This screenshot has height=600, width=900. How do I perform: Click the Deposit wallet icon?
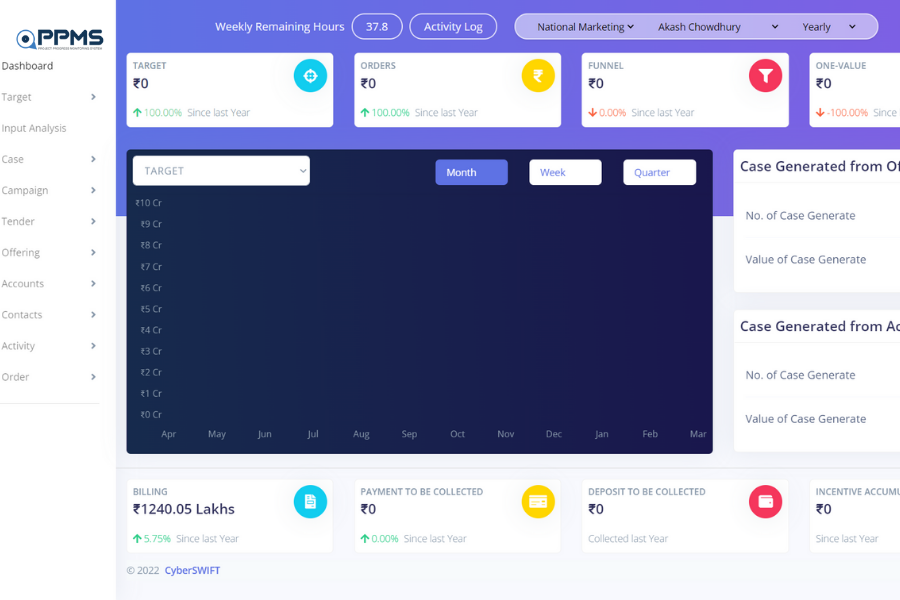tap(765, 501)
